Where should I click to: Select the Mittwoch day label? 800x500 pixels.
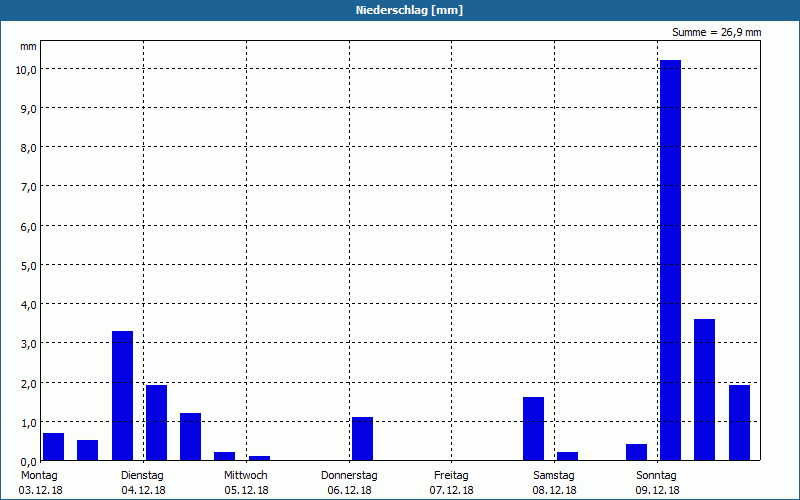pos(245,476)
